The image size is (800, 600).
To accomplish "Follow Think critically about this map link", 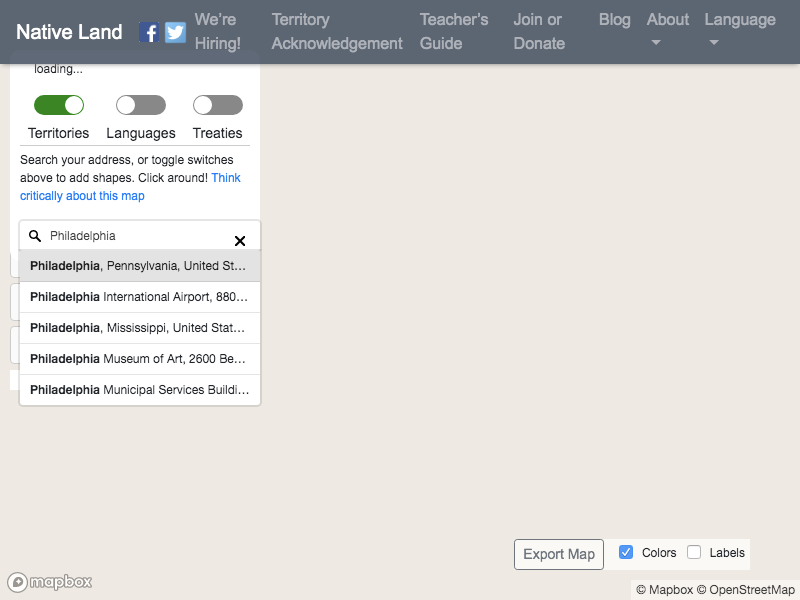I will (x=130, y=187).
